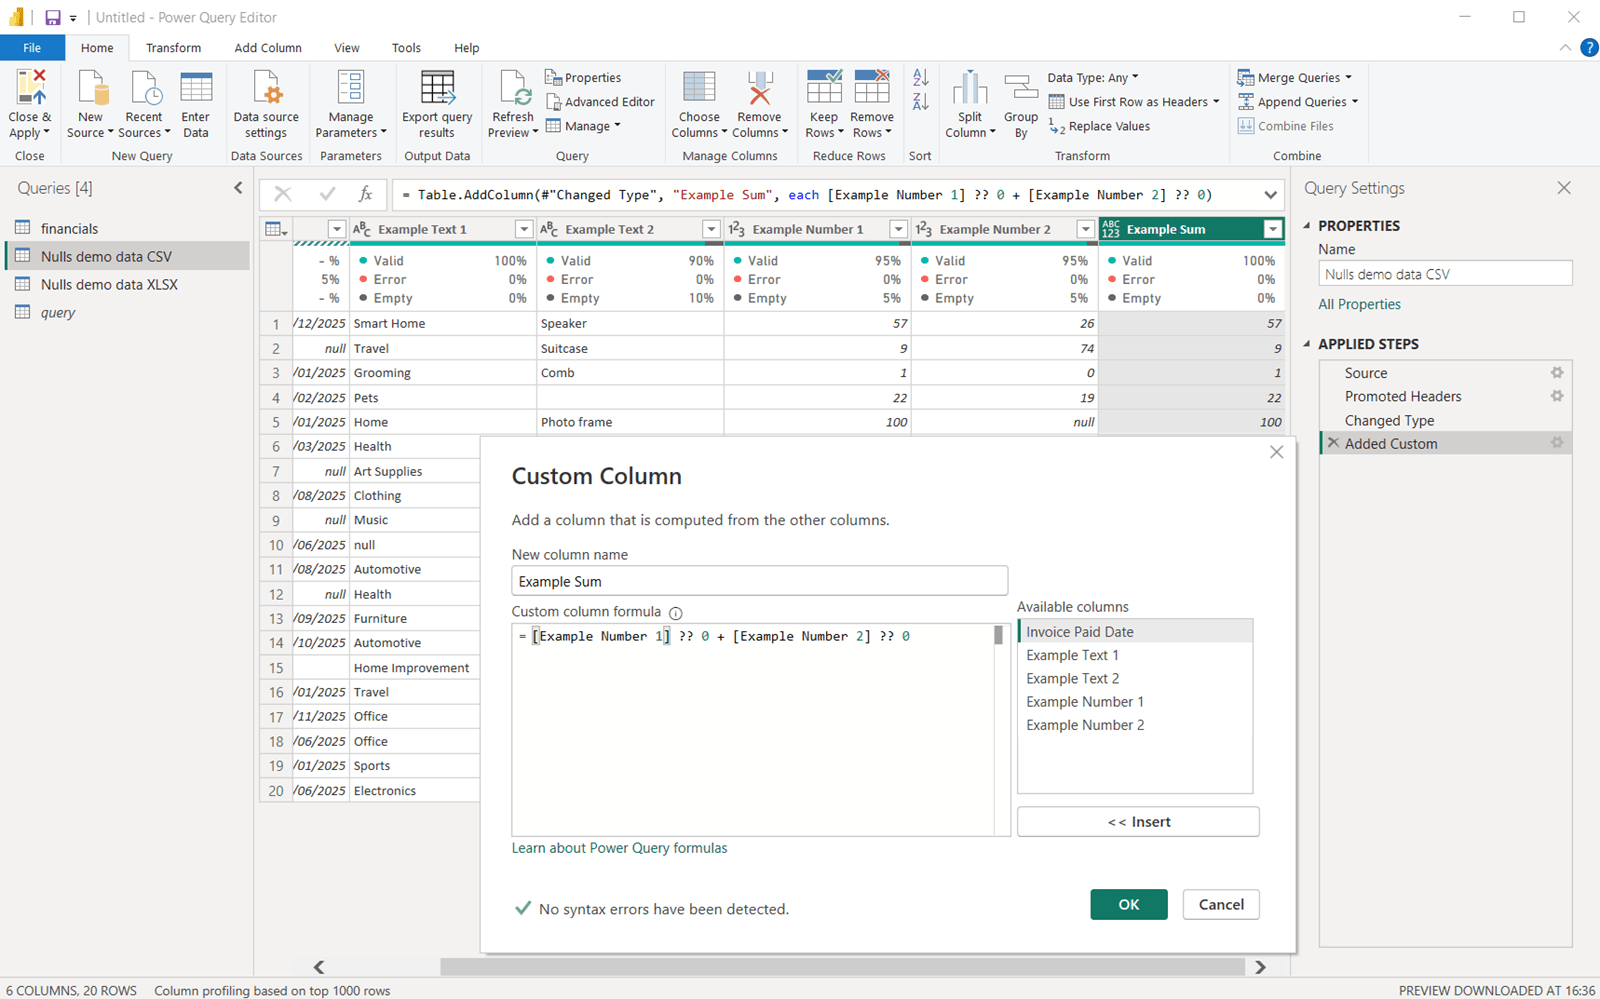
Task: Open the Advanced Editor
Action: (x=600, y=101)
